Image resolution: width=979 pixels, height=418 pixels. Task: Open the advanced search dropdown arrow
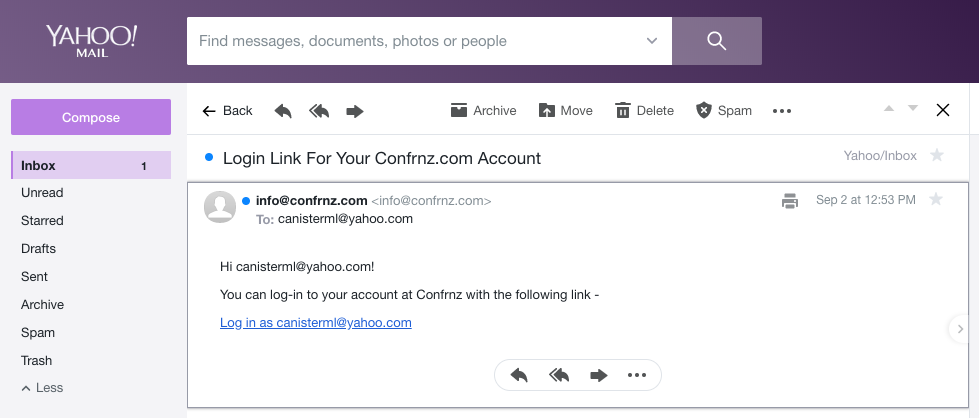[x=652, y=41]
